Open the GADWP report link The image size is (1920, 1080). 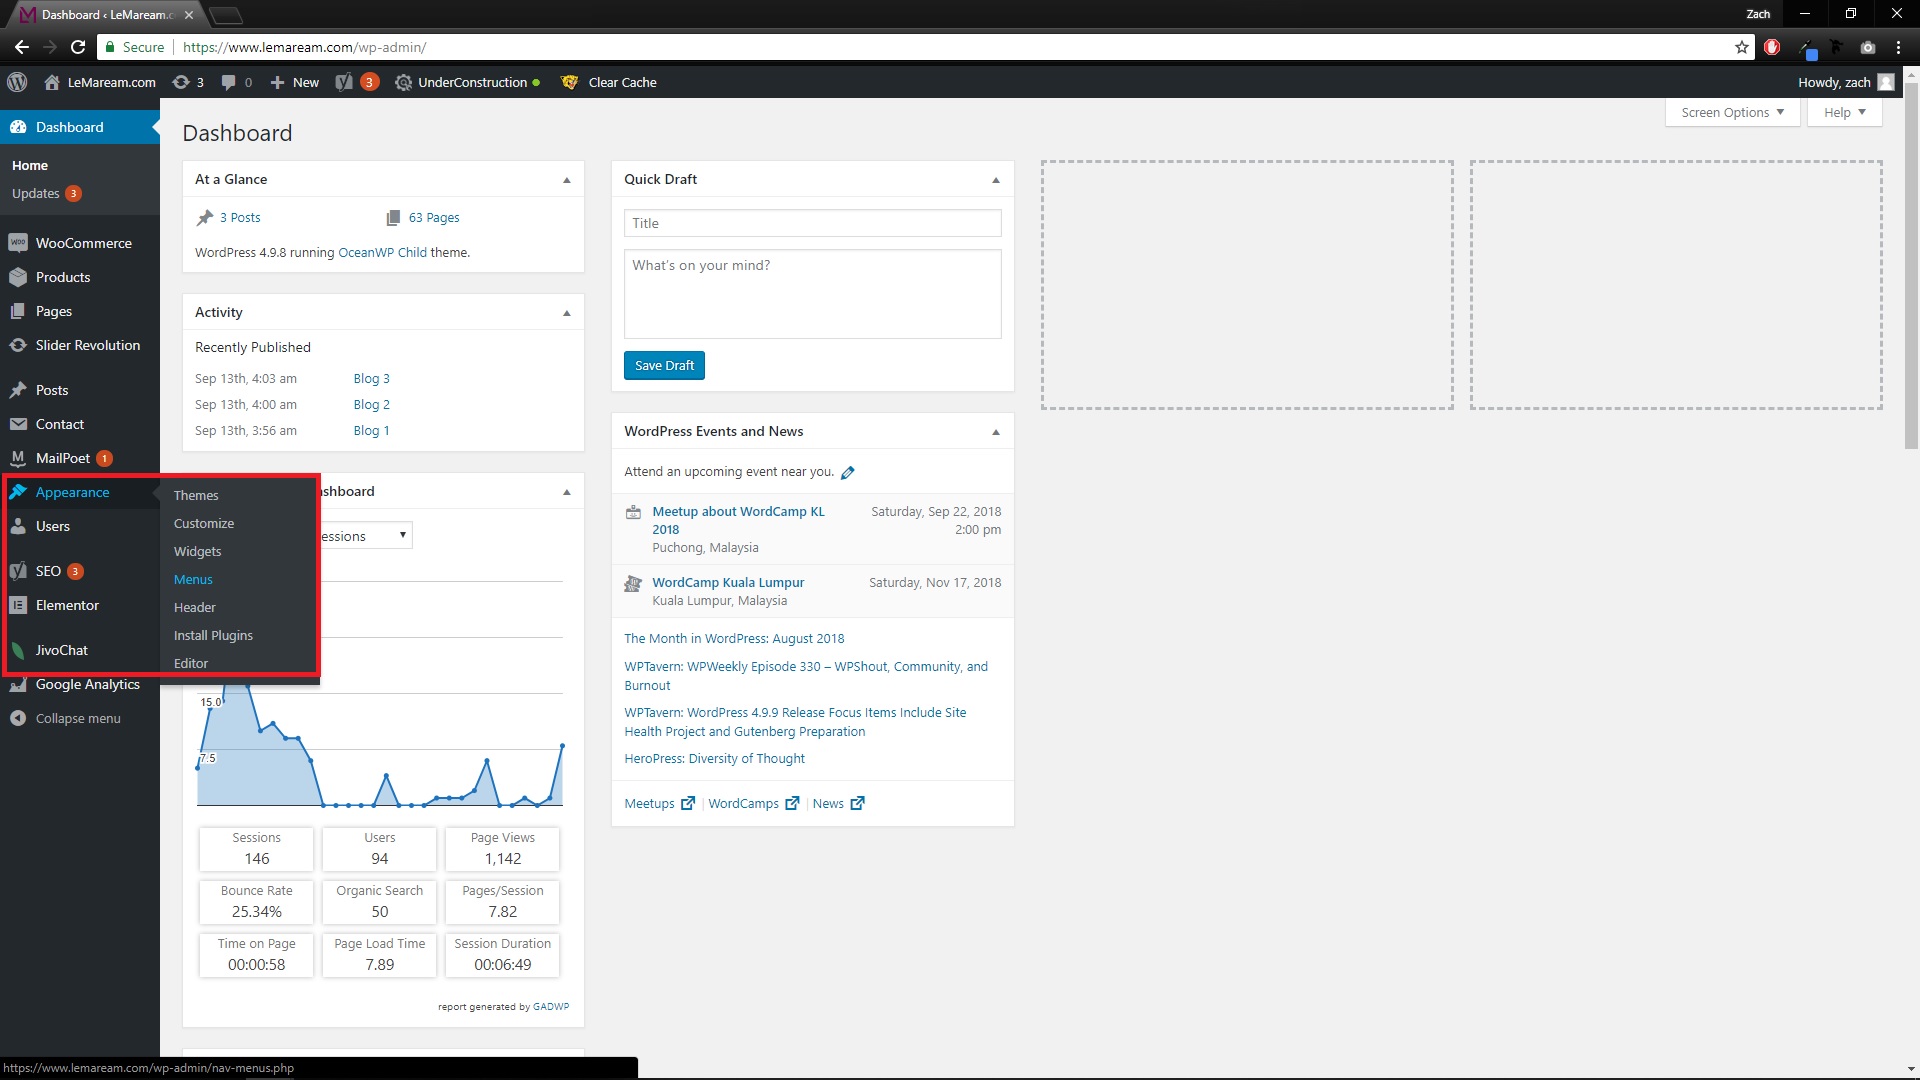tap(551, 1006)
